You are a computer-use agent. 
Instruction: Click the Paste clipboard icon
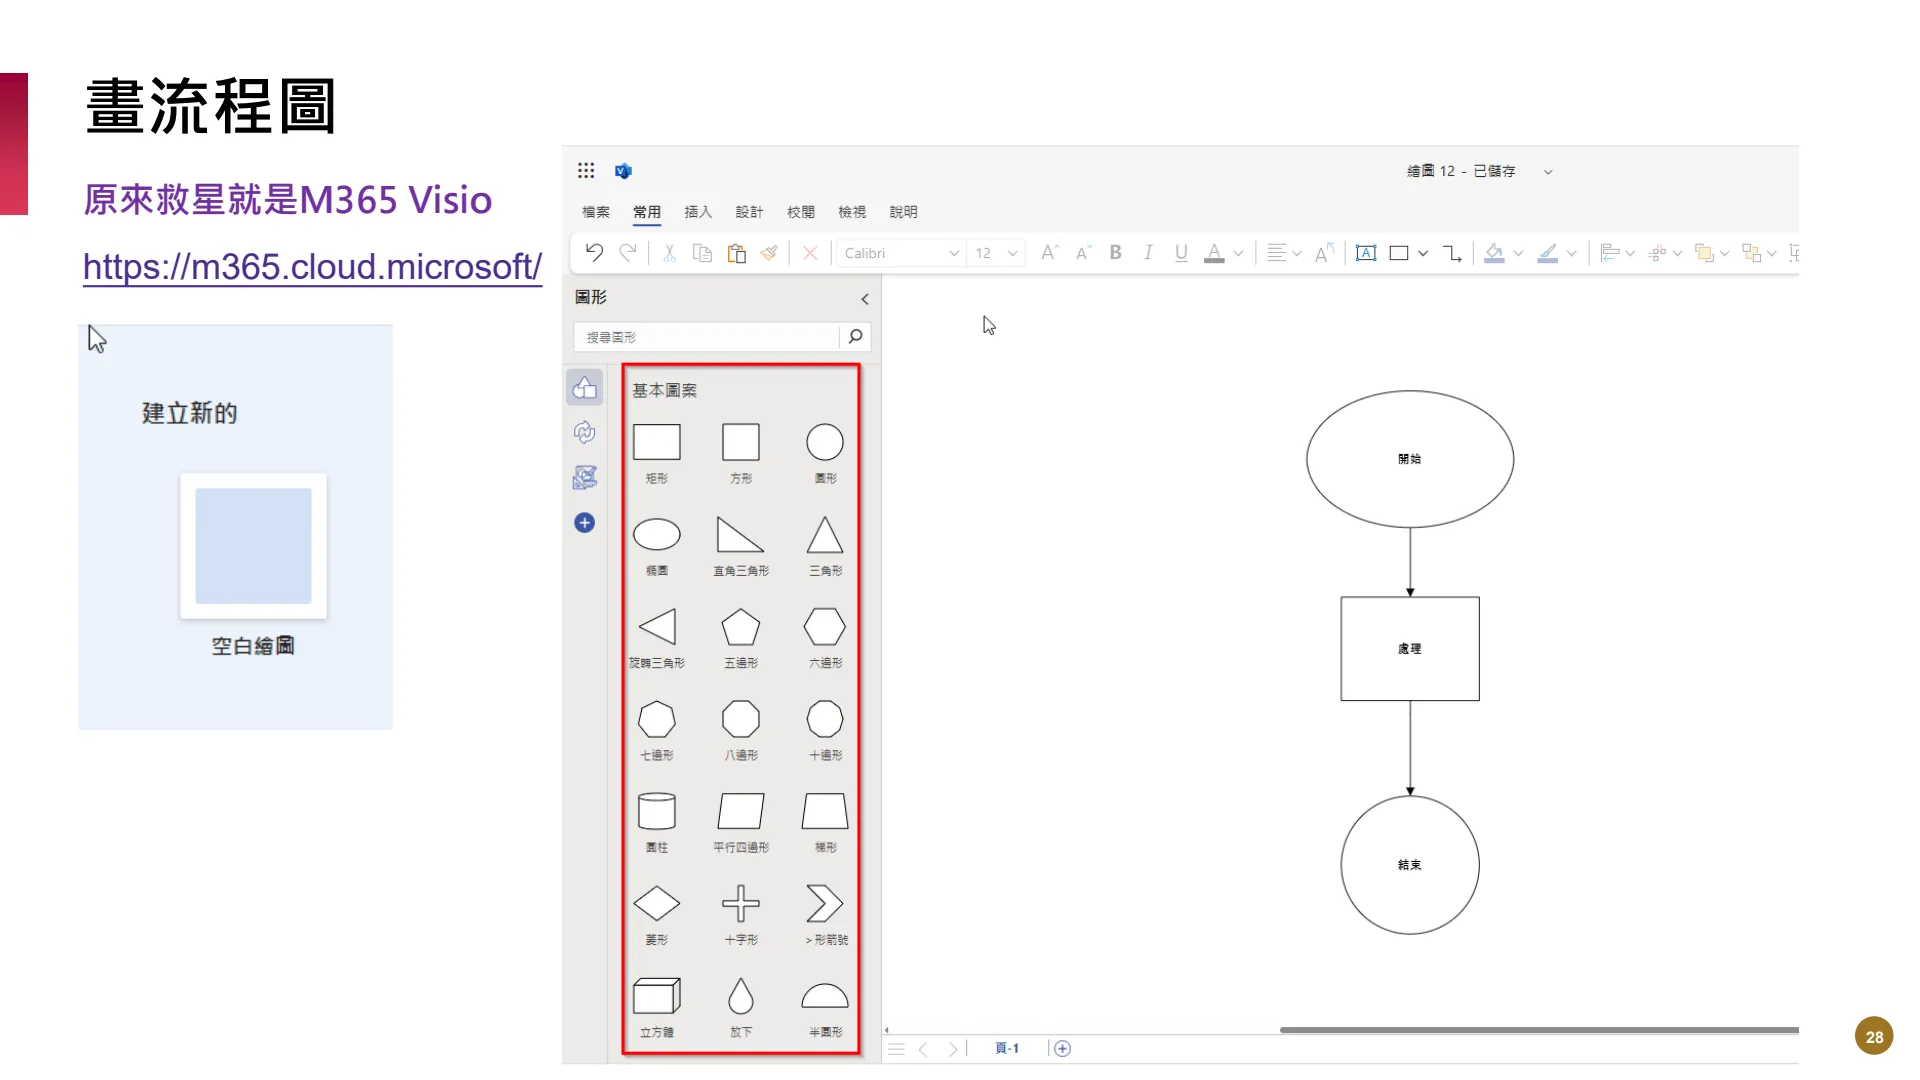point(737,253)
